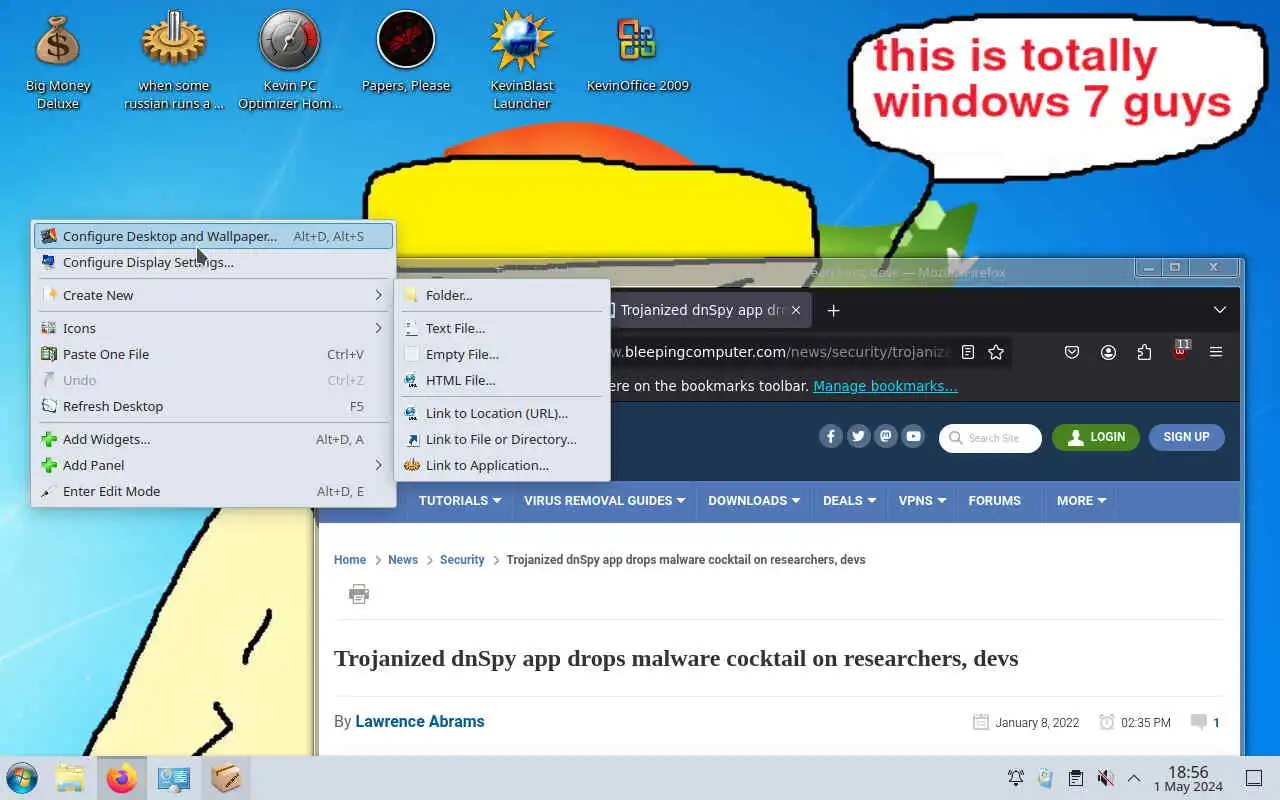Choose Paste One File from context menu

pos(214,354)
